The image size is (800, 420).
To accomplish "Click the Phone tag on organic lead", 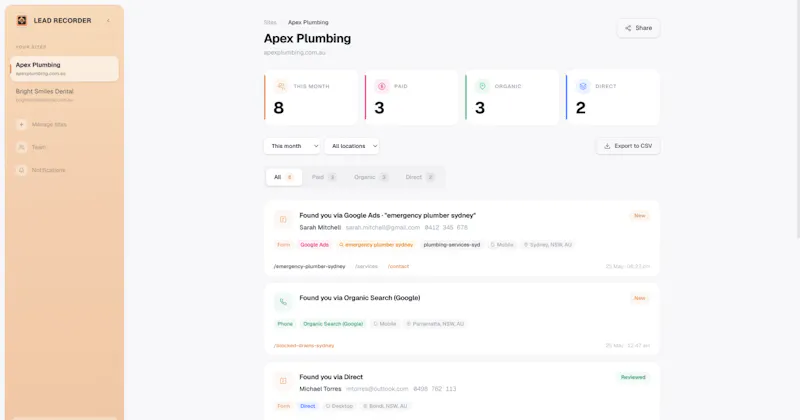I will [285, 324].
